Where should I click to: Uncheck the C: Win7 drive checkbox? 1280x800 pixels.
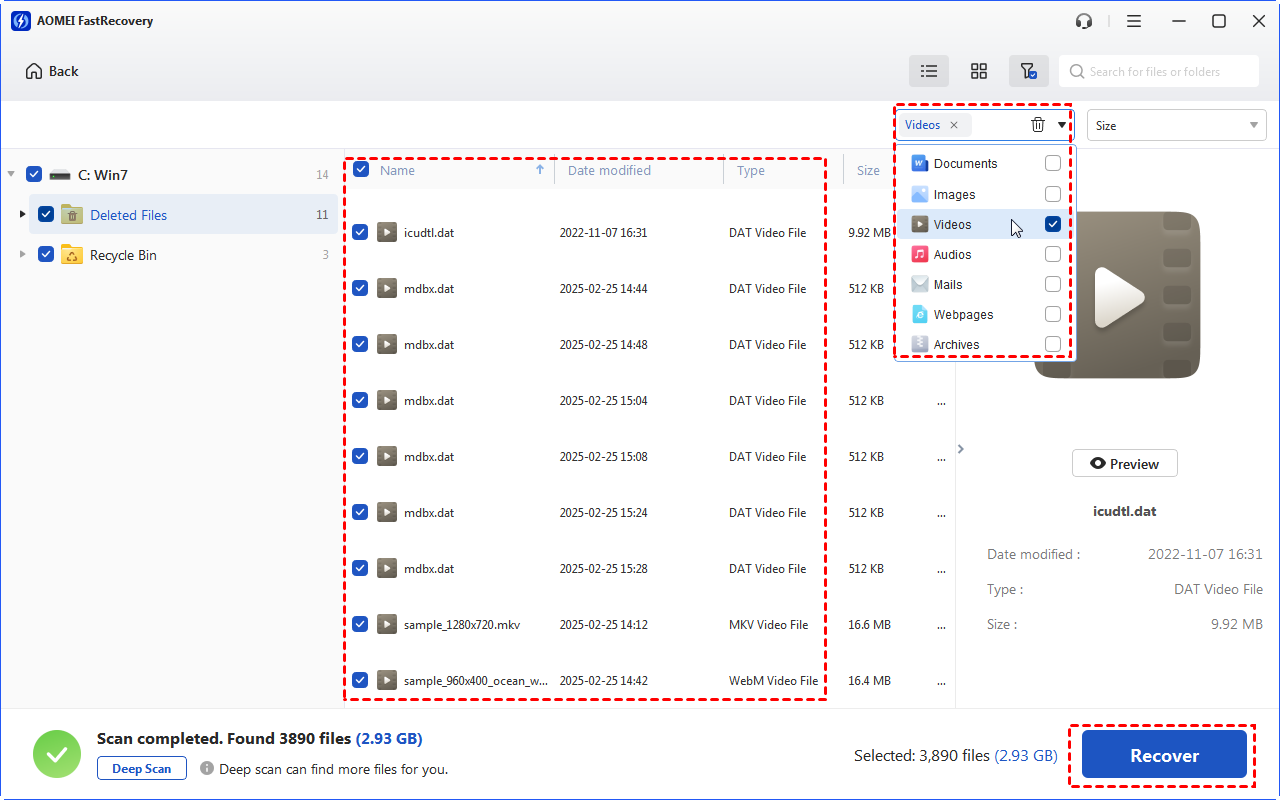point(34,174)
